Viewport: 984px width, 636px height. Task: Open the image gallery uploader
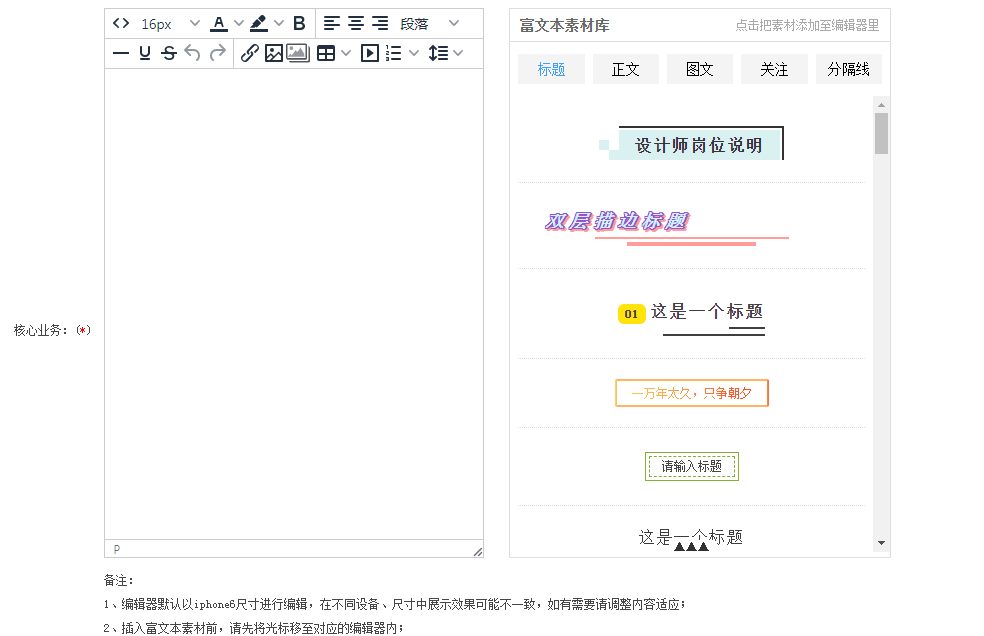(x=298, y=53)
